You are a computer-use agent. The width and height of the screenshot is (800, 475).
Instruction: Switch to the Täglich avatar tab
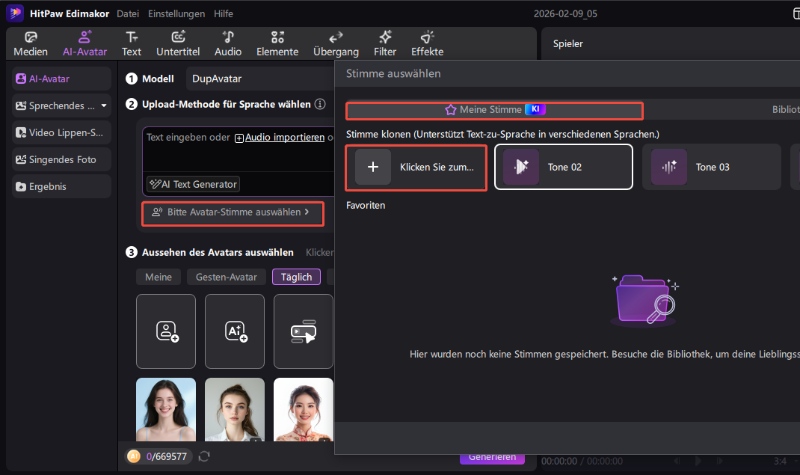click(x=296, y=277)
